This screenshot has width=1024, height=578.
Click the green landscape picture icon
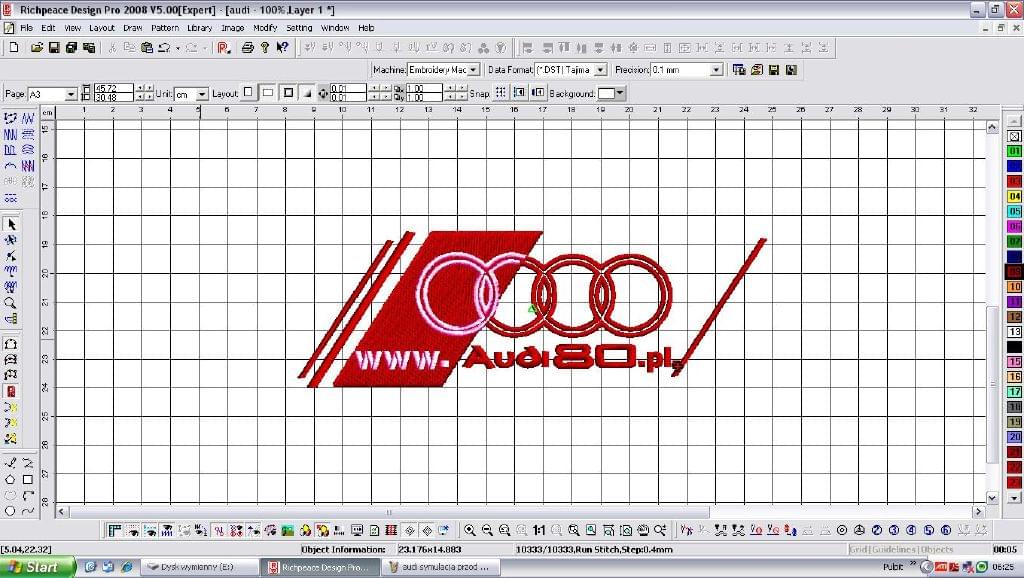(288, 530)
